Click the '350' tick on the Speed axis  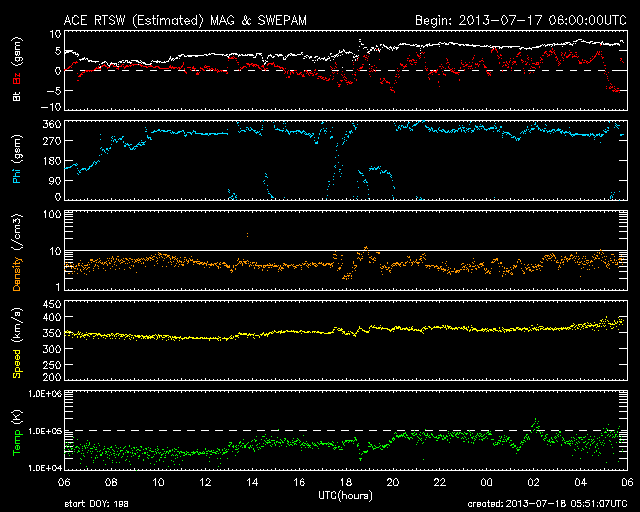point(52,333)
